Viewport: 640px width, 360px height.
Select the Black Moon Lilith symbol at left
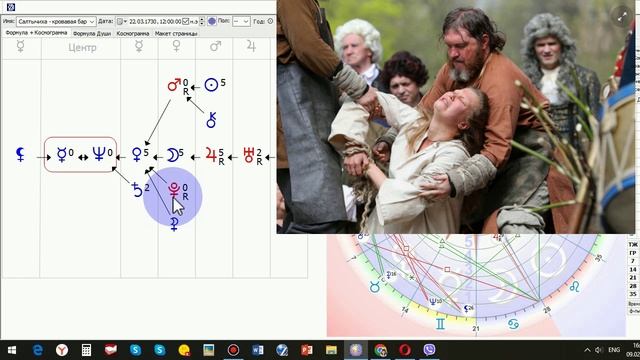(20, 155)
